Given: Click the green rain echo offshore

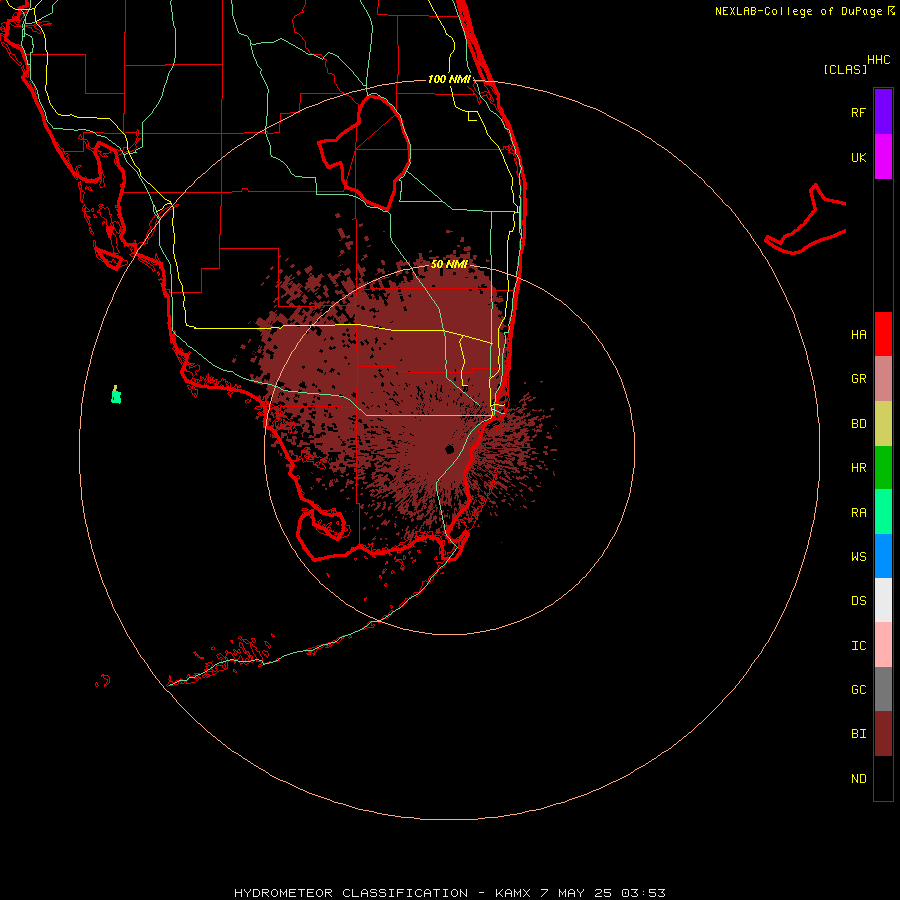Looking at the screenshot, I should pos(116,395).
